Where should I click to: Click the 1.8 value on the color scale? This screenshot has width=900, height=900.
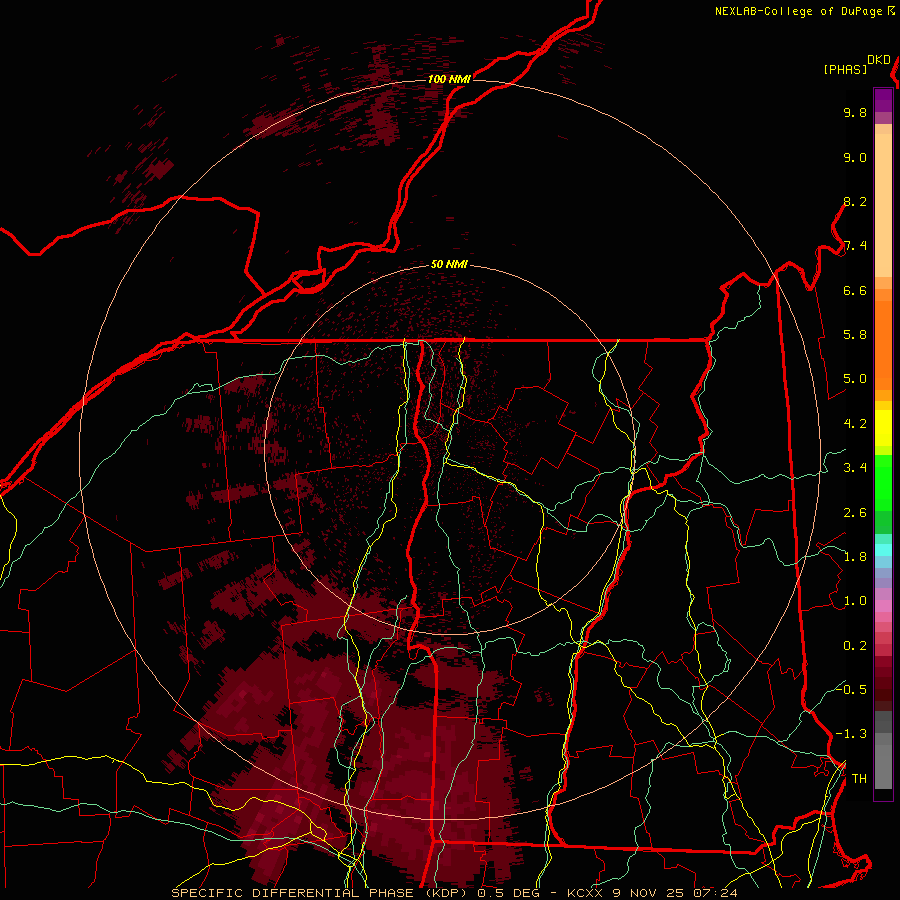coord(855,557)
